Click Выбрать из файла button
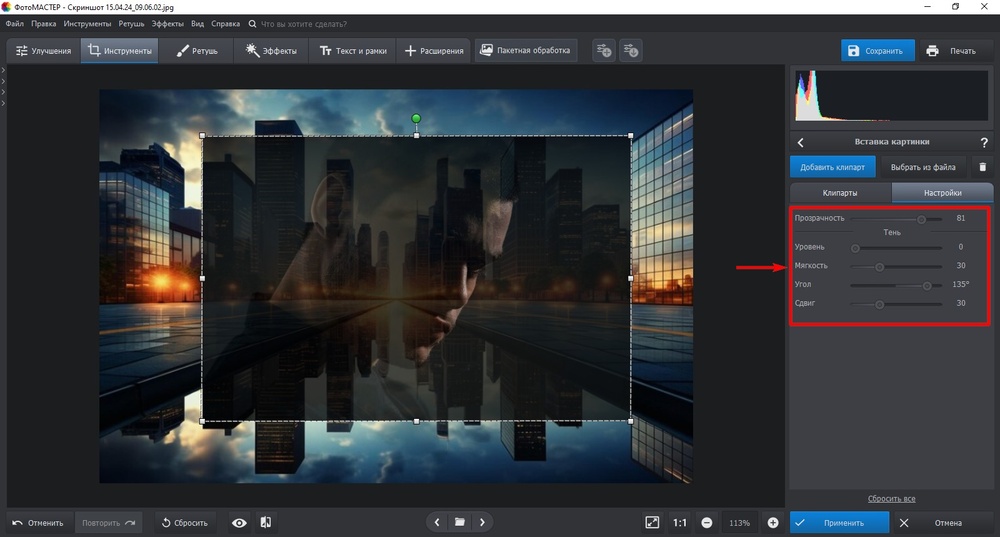 (x=923, y=167)
